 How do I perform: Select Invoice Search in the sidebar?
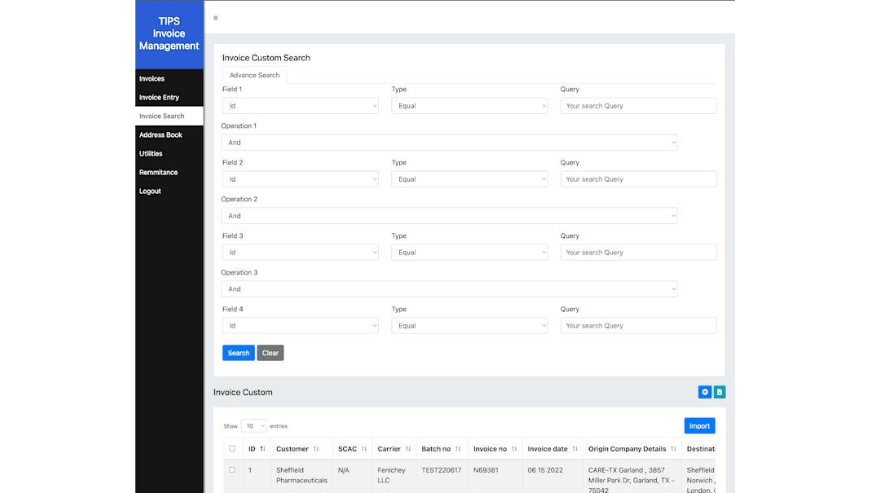[x=169, y=116]
